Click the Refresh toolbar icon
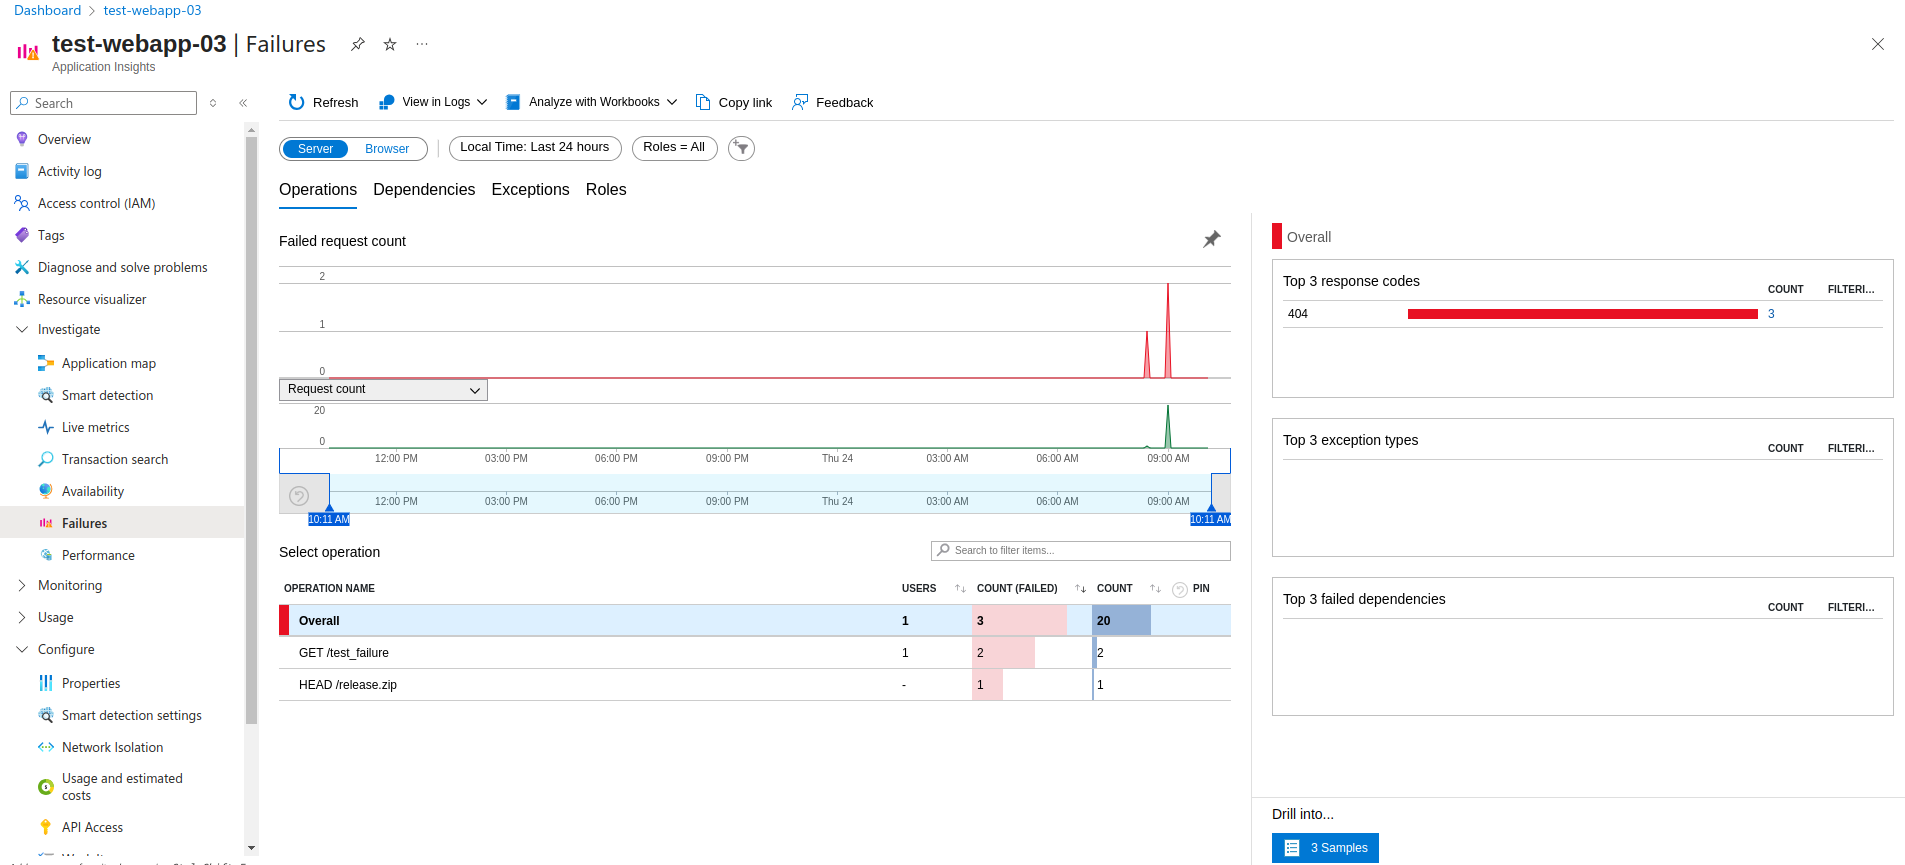The width and height of the screenshot is (1905, 865). (x=296, y=102)
